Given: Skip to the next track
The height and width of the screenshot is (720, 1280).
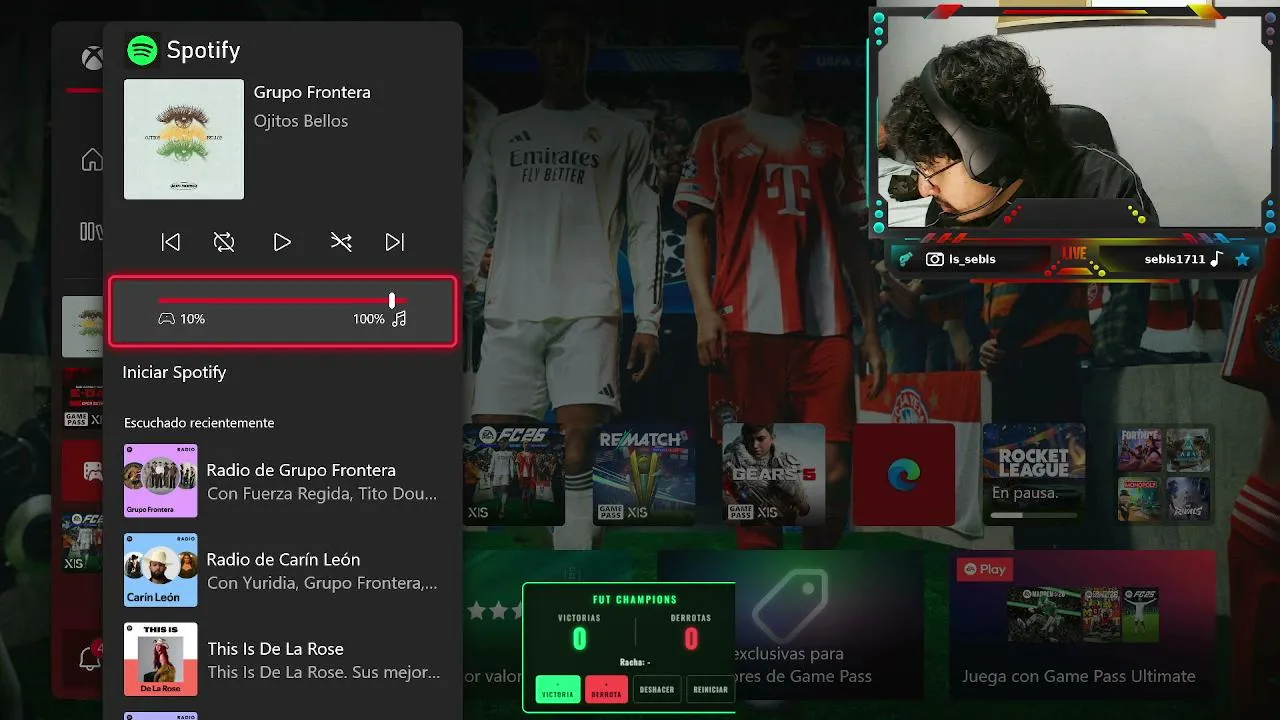Looking at the screenshot, I should pos(395,242).
